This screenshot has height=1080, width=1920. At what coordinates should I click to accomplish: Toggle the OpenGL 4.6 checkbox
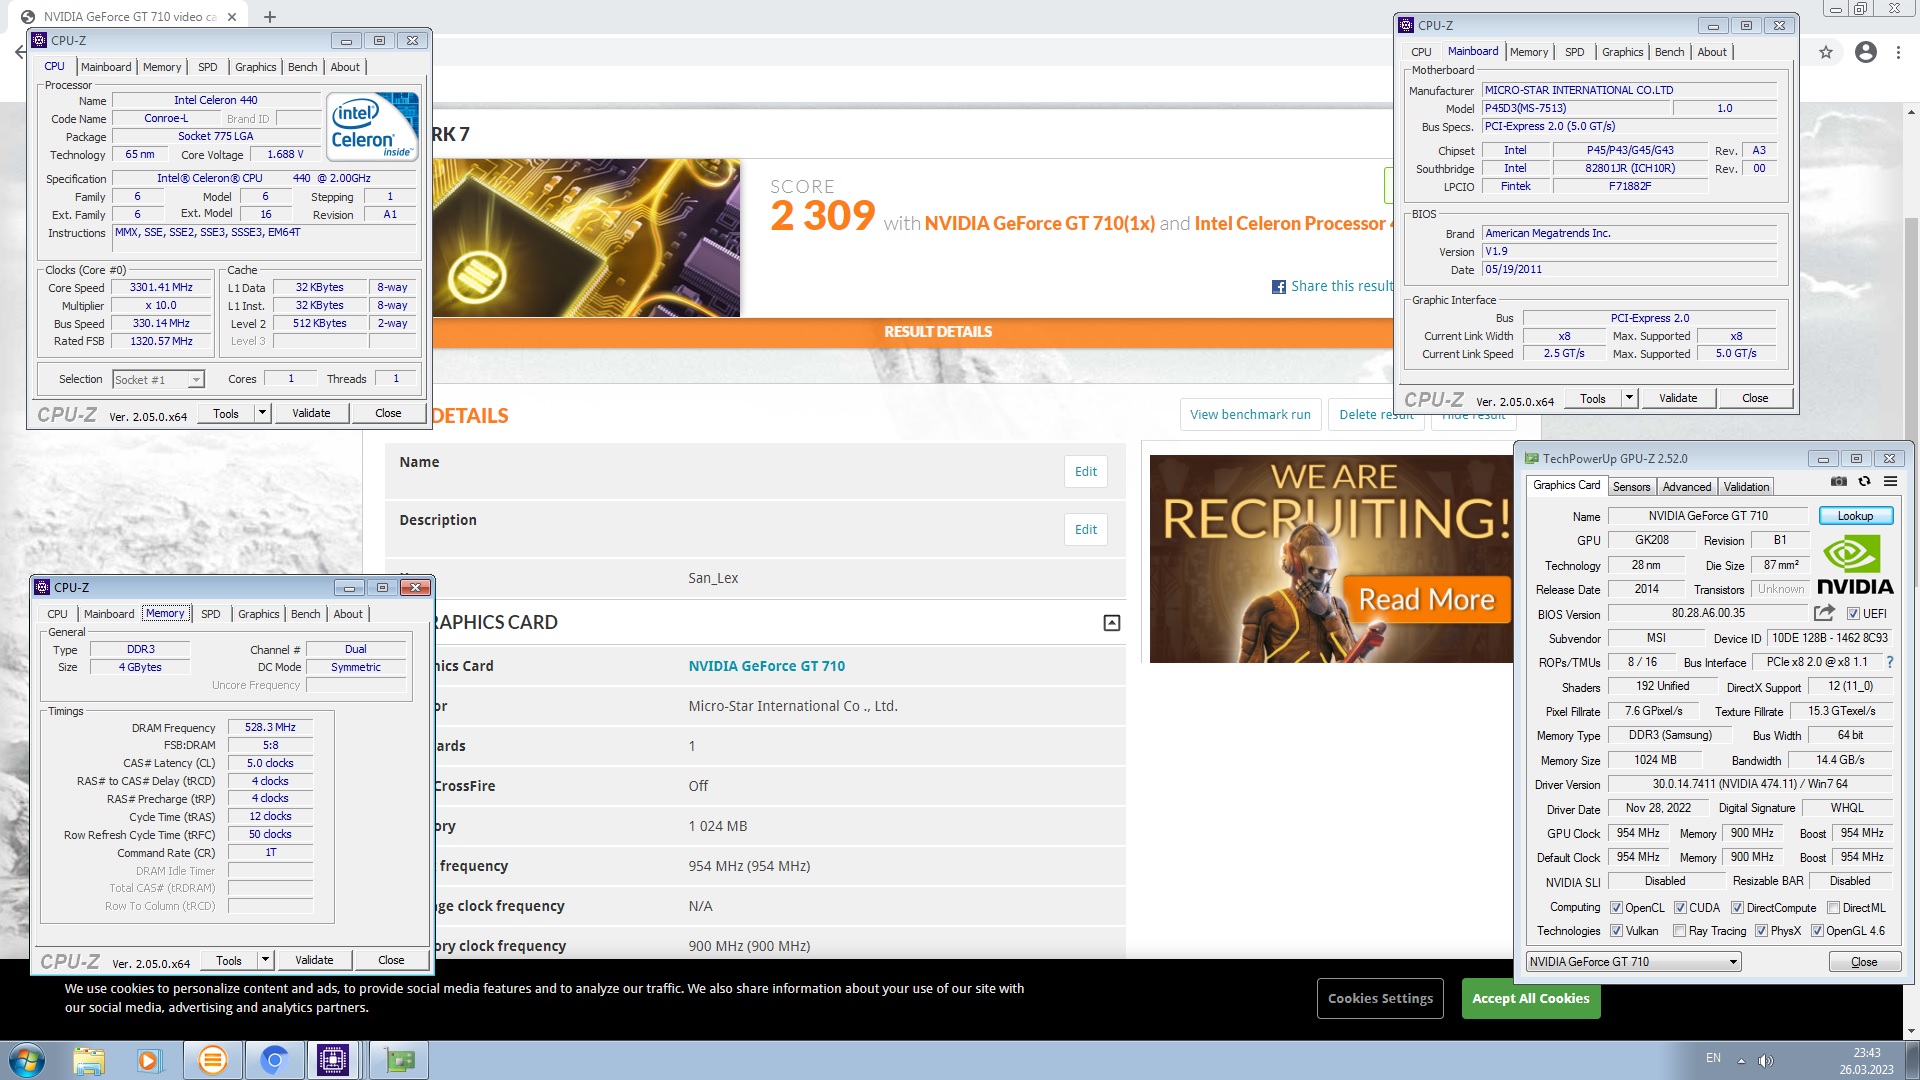click(1817, 931)
